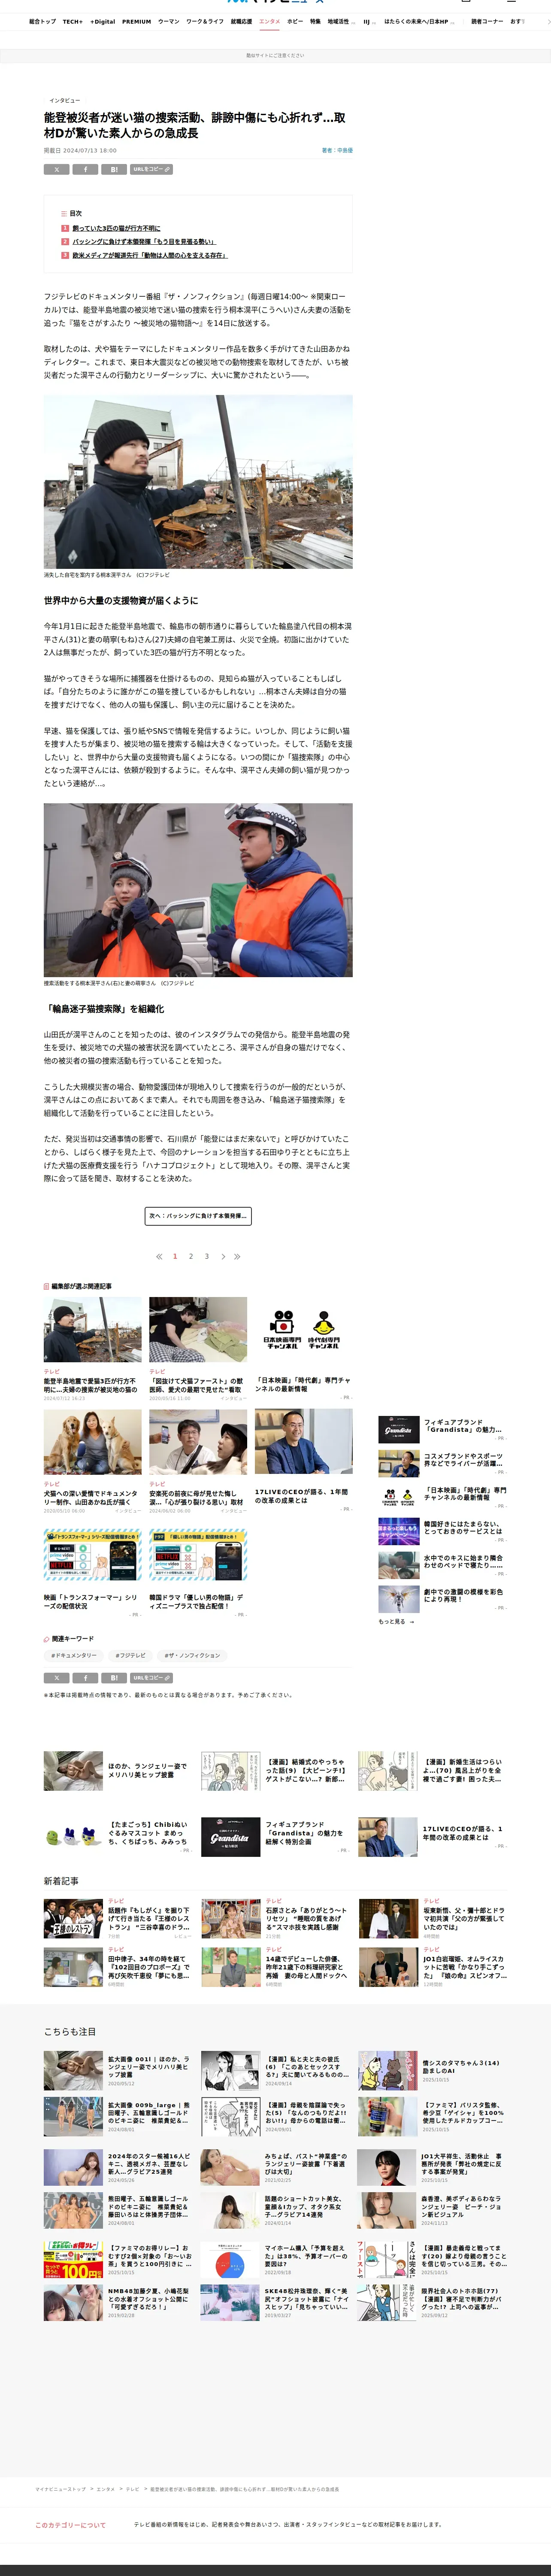Viewport: 551px width, 2576px height.
Task: Open sidebar 韓国好きにはたまらない item
Action: point(442,1531)
